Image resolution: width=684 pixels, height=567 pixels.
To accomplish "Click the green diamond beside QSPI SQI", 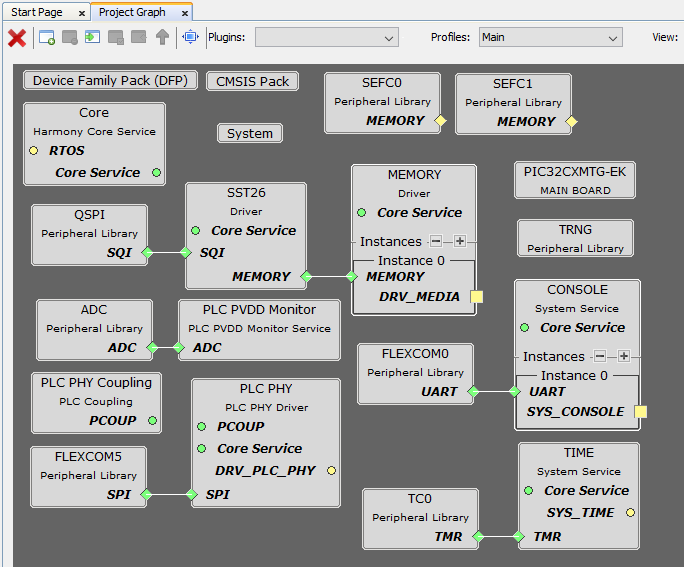I will click(147, 253).
